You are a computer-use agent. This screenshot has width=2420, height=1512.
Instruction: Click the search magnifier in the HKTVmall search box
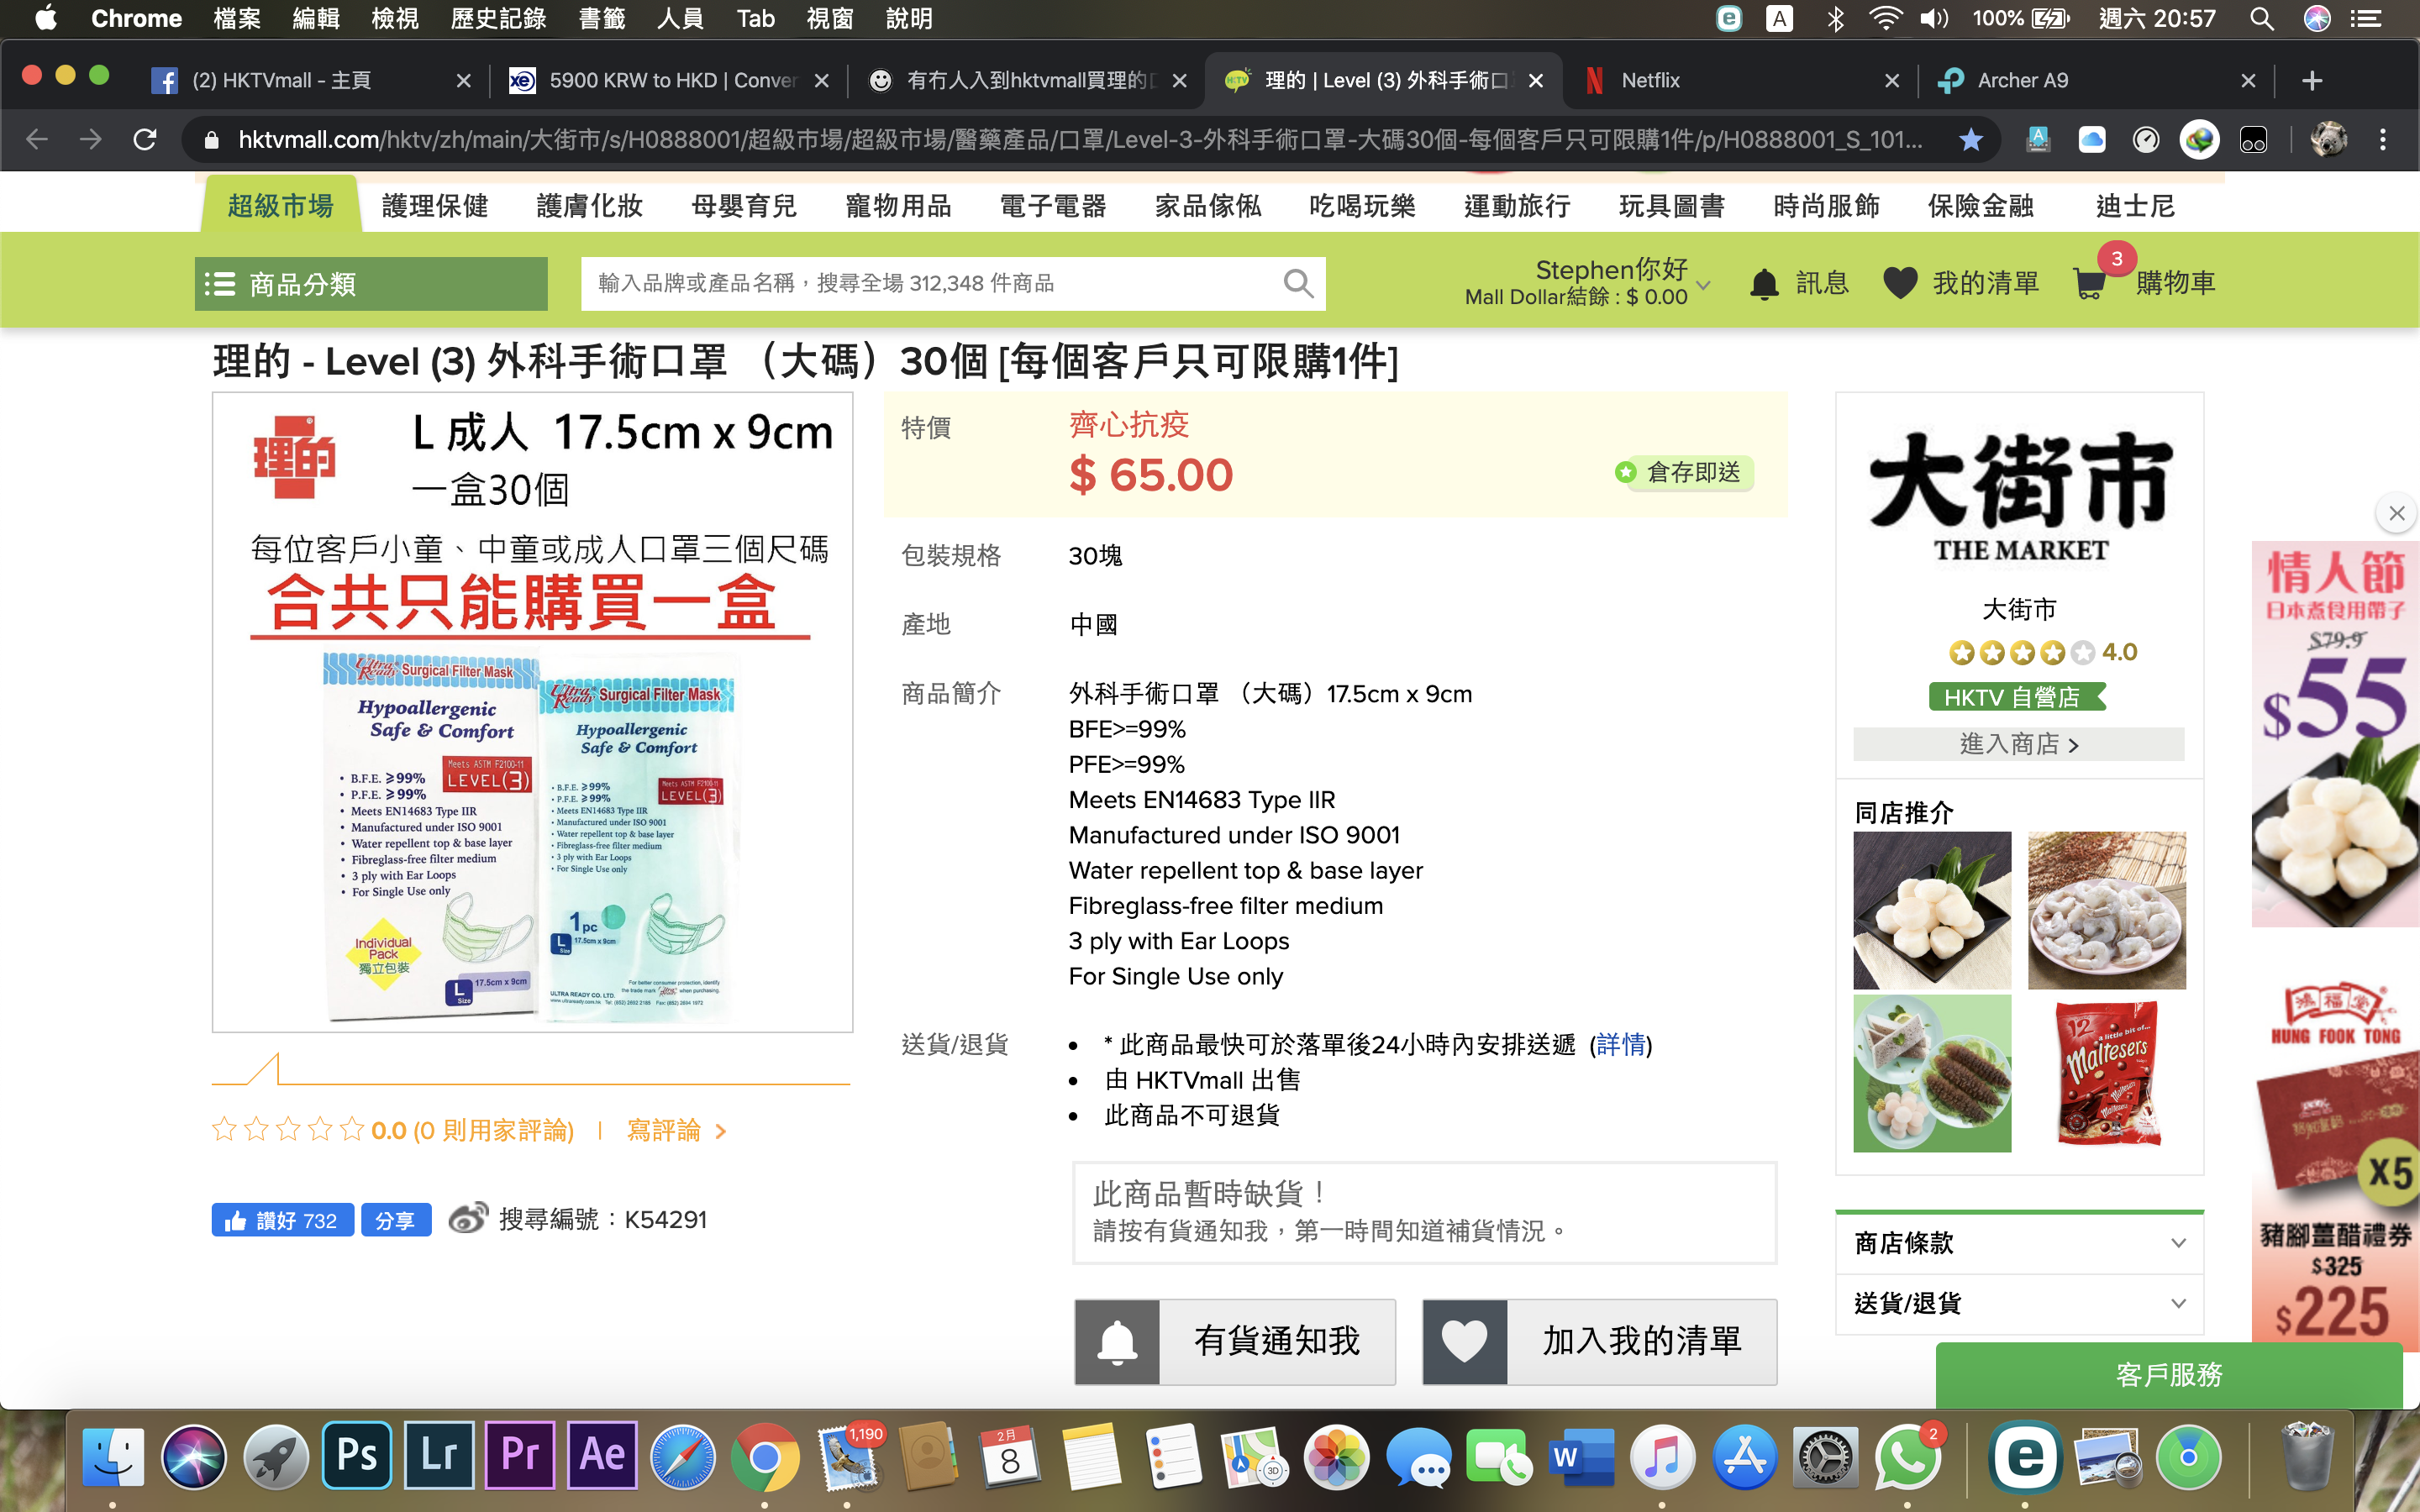[1298, 284]
